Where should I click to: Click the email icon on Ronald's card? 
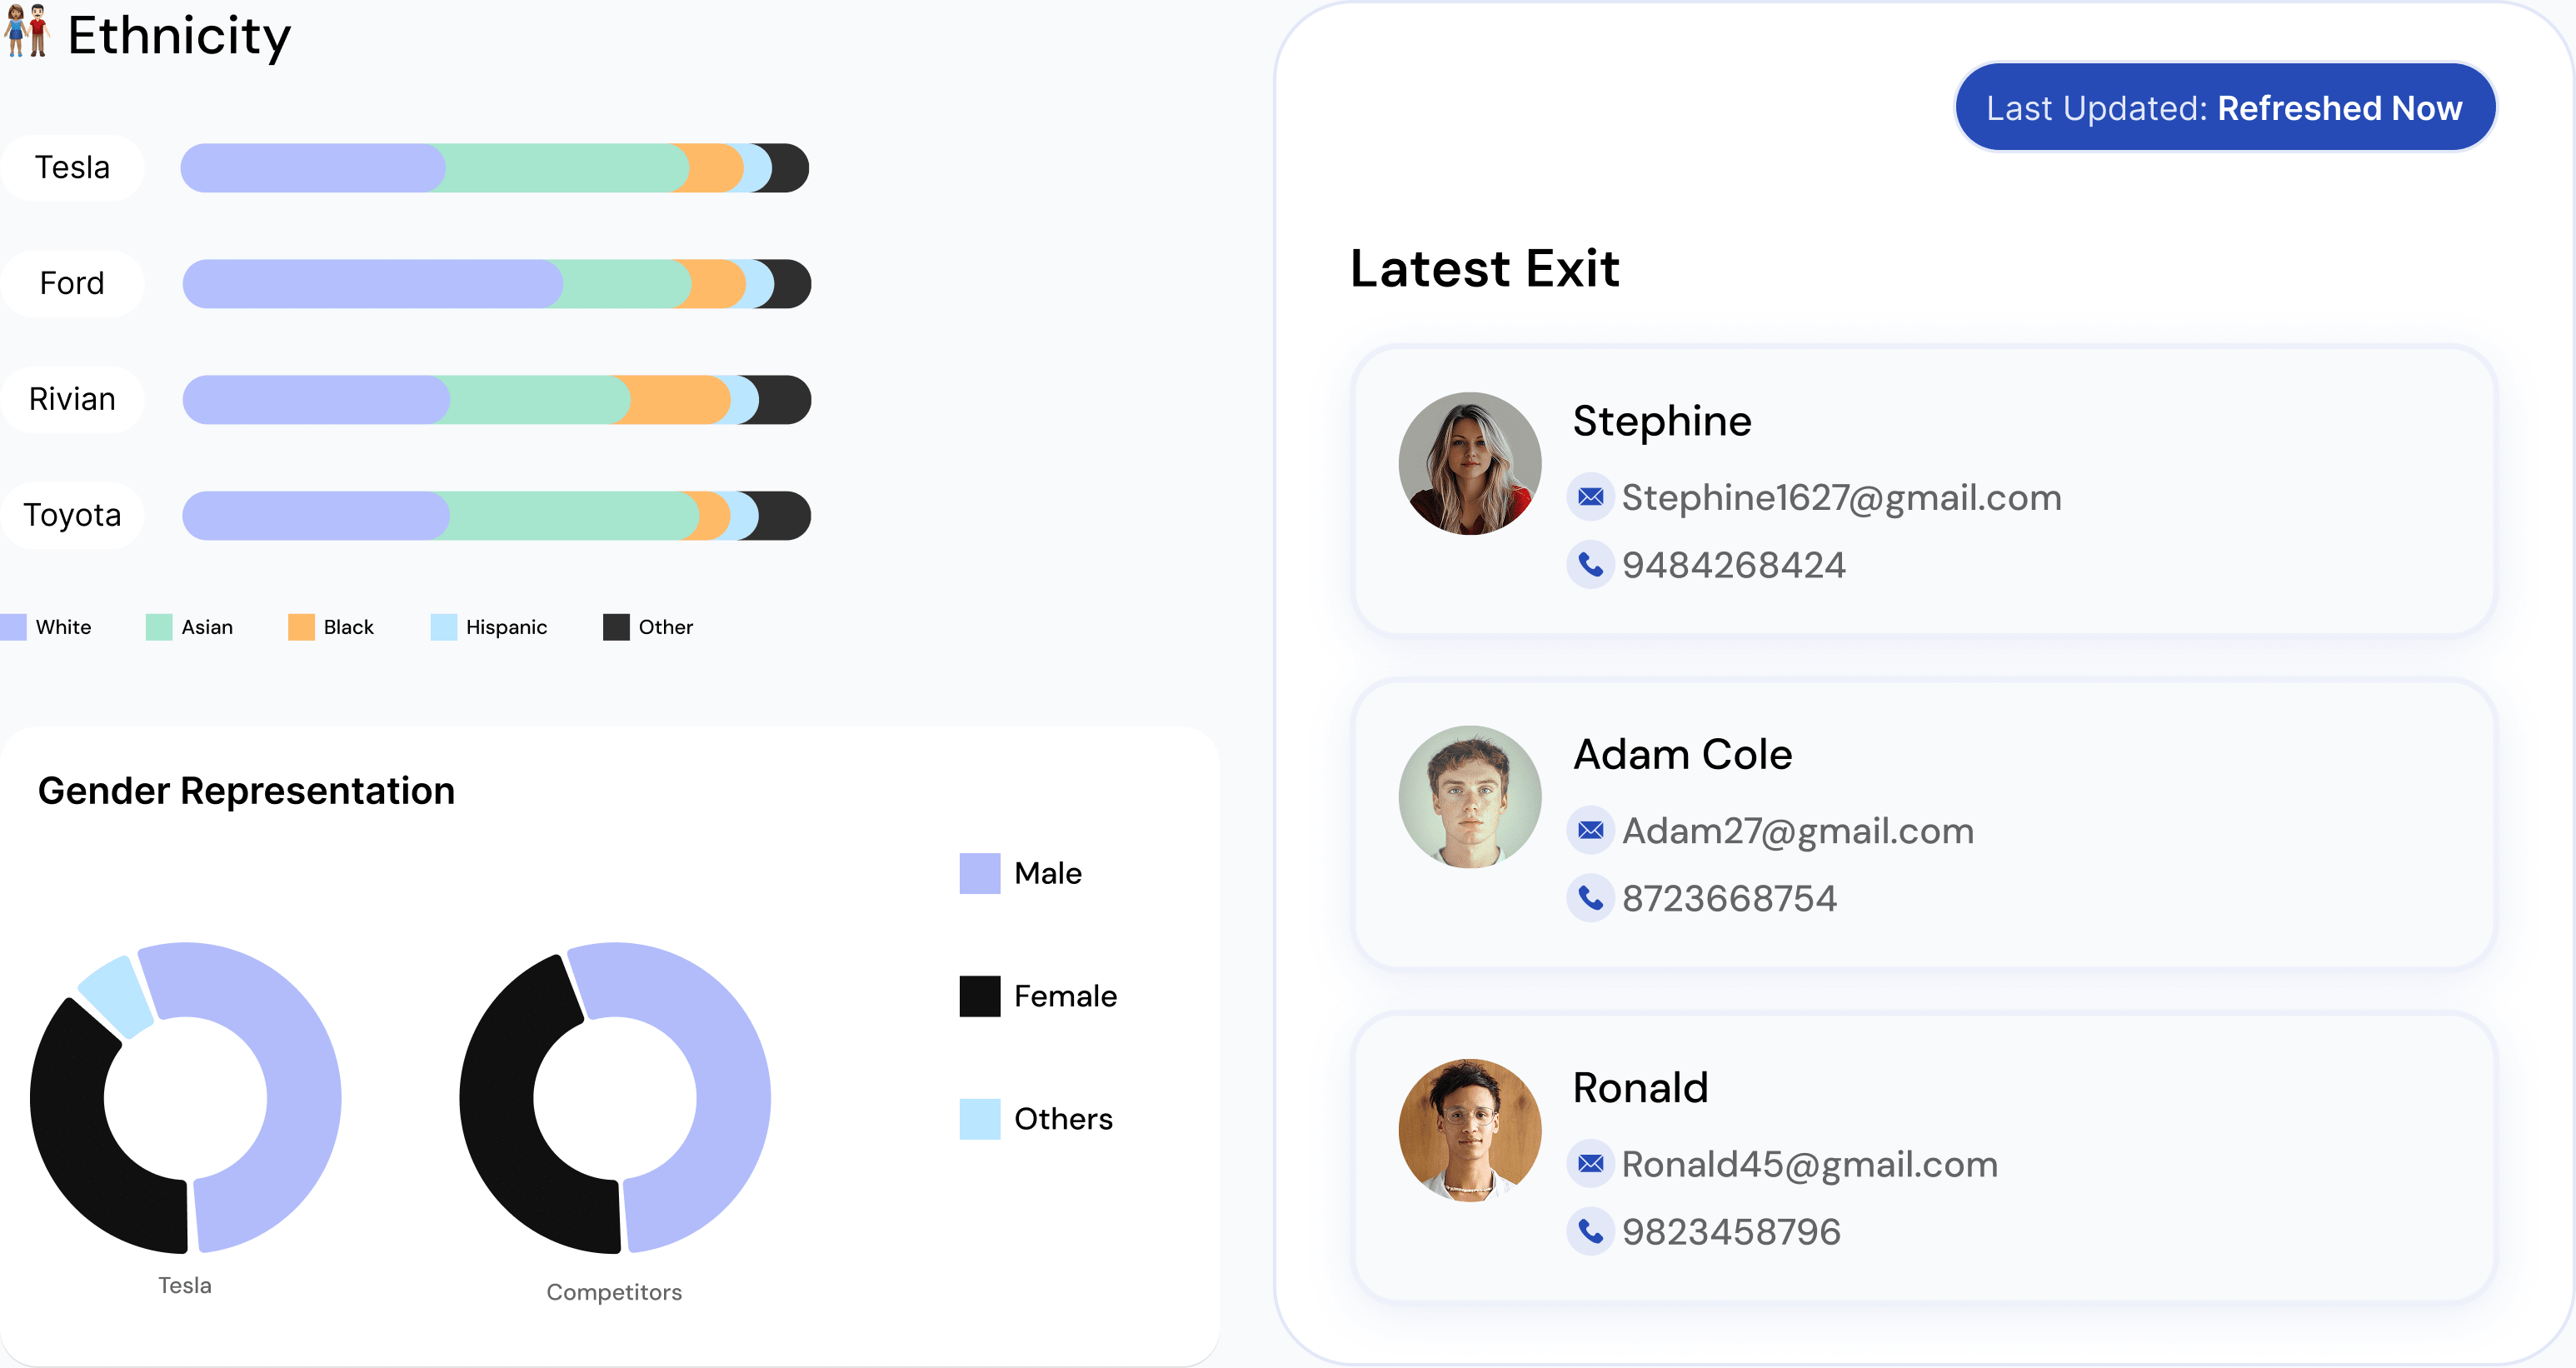coord(1590,1163)
